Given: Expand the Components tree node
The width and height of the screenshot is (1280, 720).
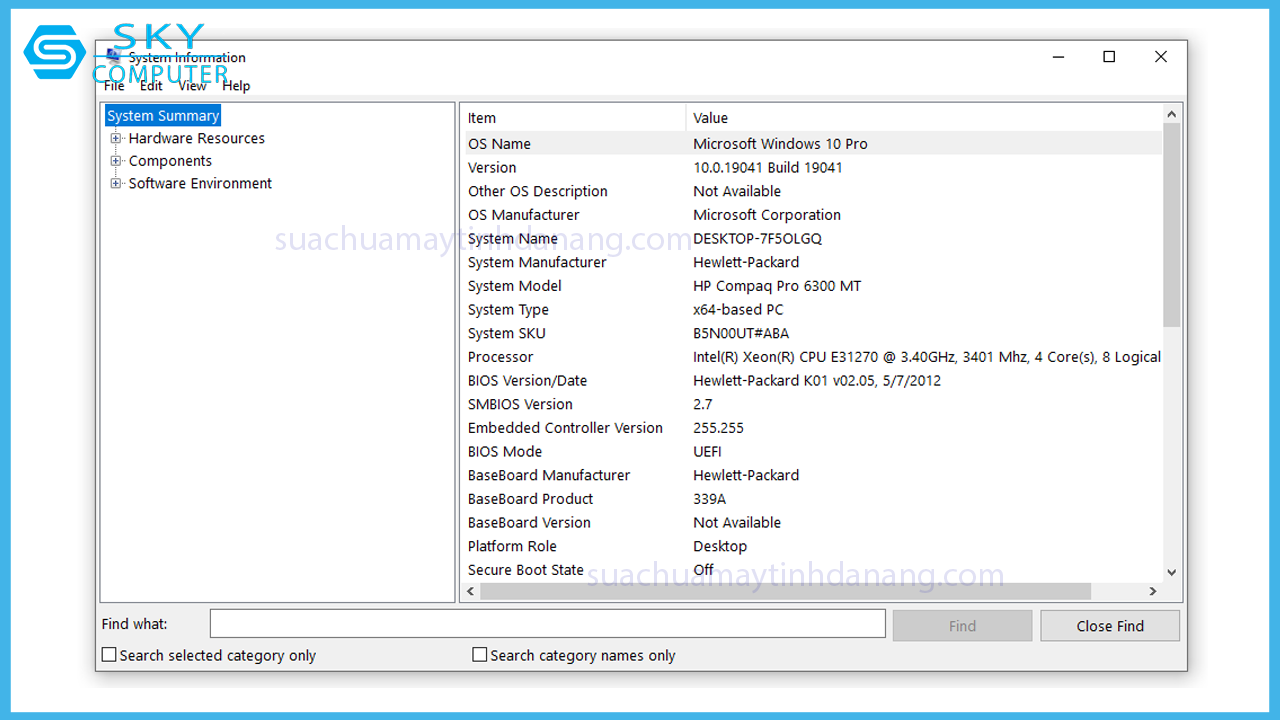Looking at the screenshot, I should 116,161.
